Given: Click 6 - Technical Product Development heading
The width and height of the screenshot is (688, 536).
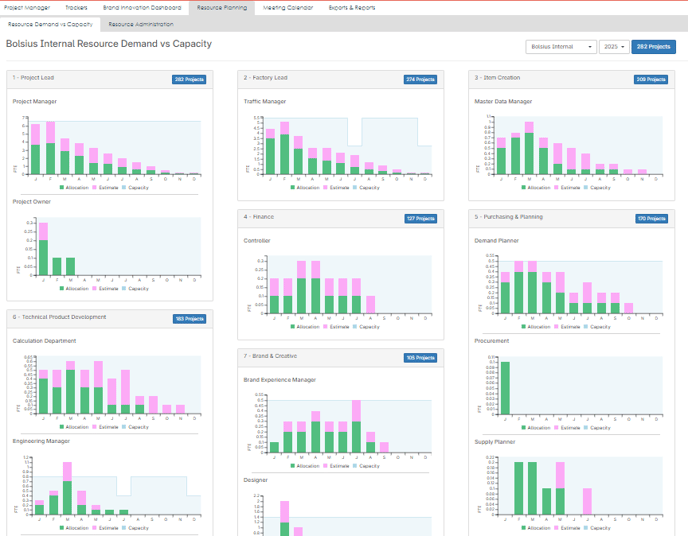Looking at the screenshot, I should pos(59,317).
